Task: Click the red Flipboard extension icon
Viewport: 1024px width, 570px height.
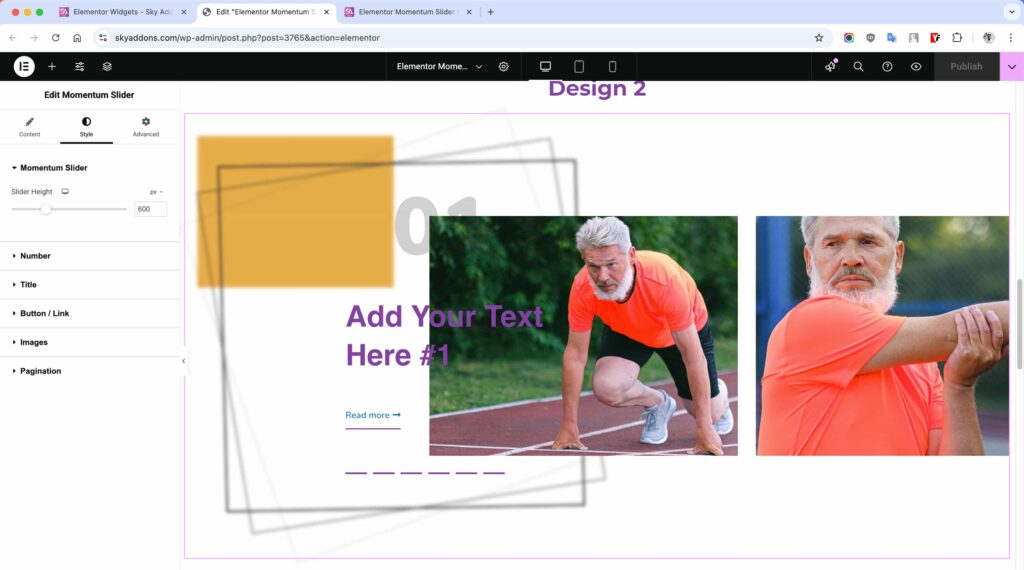Action: pyautogui.click(x=935, y=38)
